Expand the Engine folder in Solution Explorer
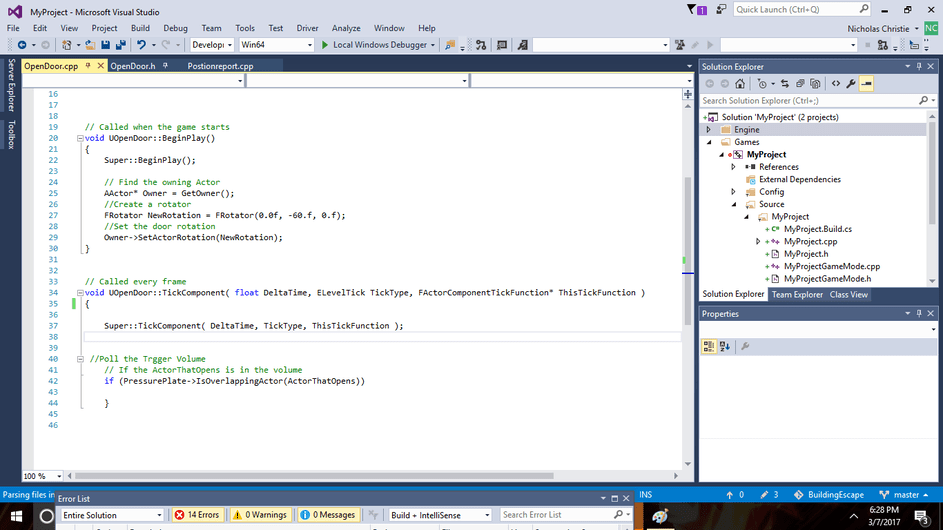This screenshot has height=530, width=943. click(x=708, y=130)
